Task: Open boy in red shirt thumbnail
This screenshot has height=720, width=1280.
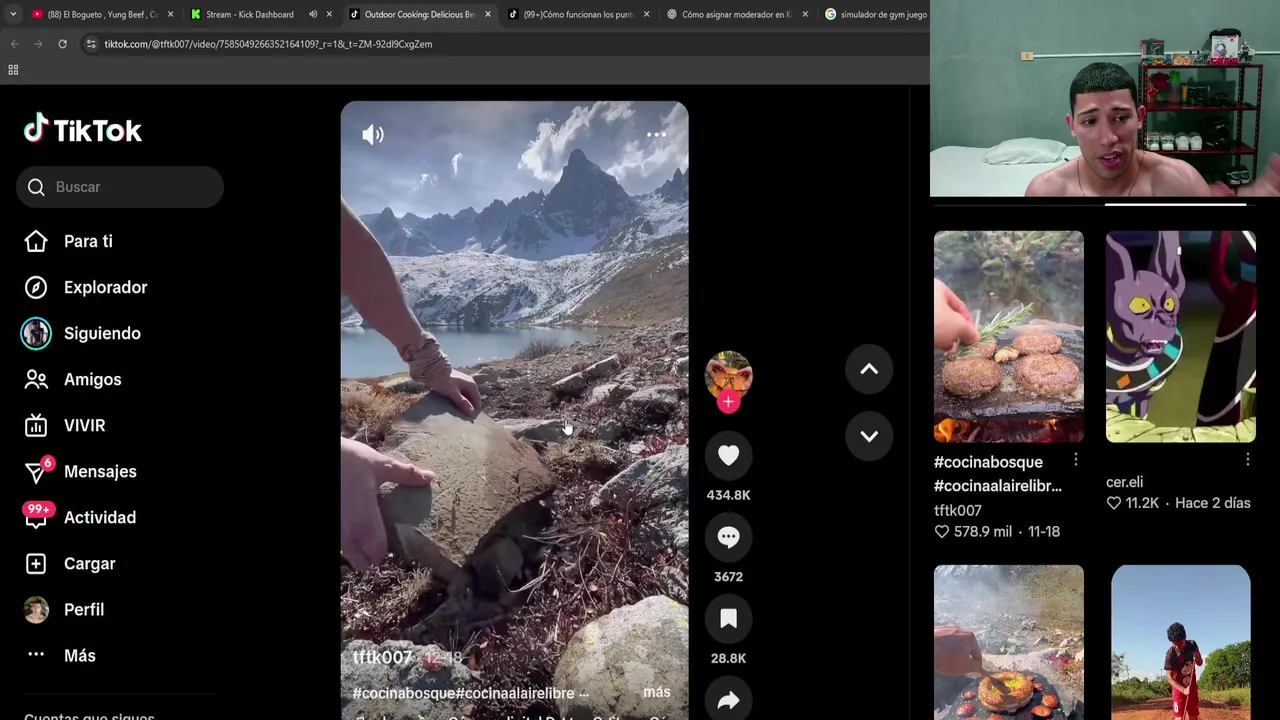Action: 1181,642
